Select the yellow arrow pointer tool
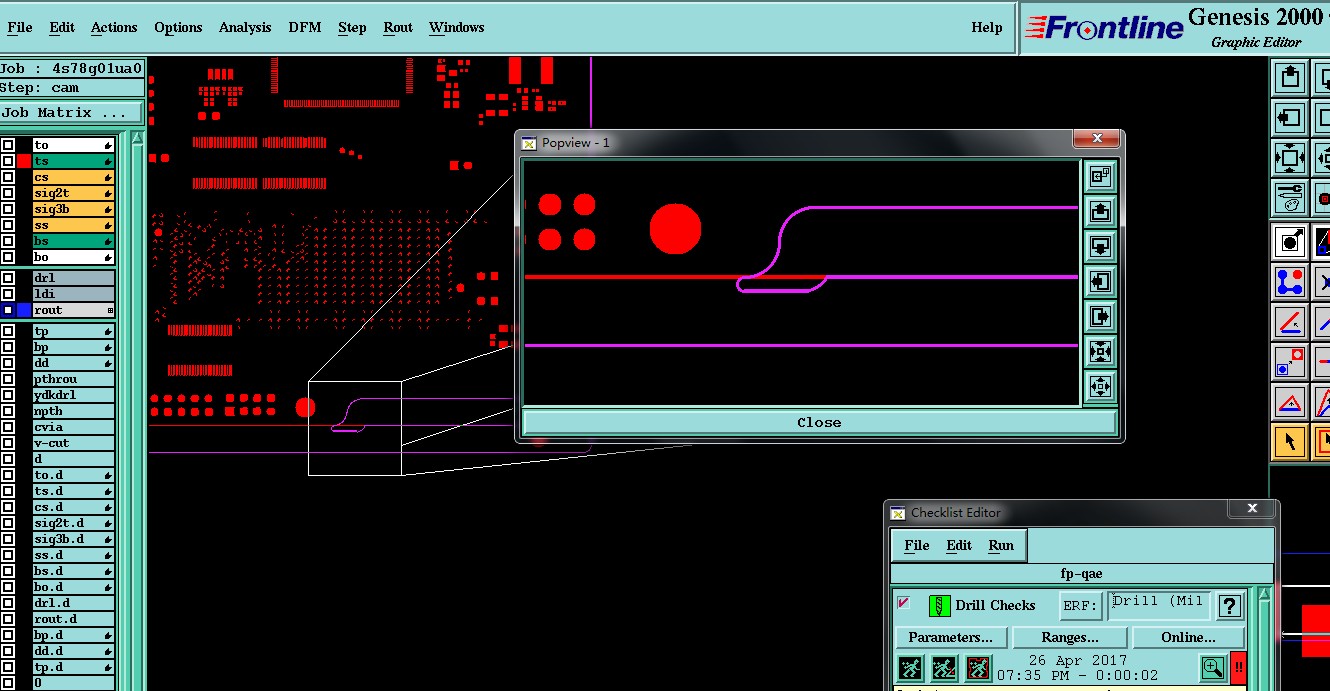Image resolution: width=1330 pixels, height=691 pixels. coord(1289,440)
